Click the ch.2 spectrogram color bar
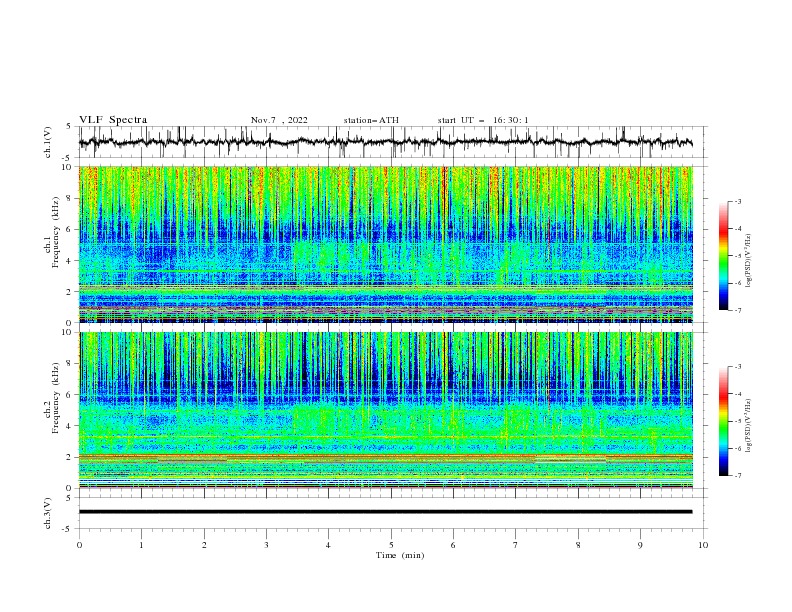Image resolution: width=792 pixels, height=612 pixels. coord(724,421)
